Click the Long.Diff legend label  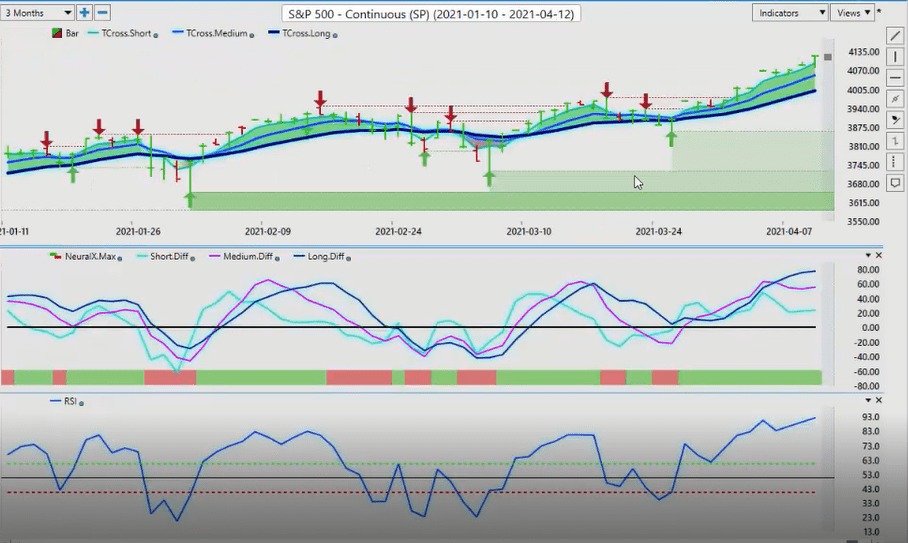point(325,256)
